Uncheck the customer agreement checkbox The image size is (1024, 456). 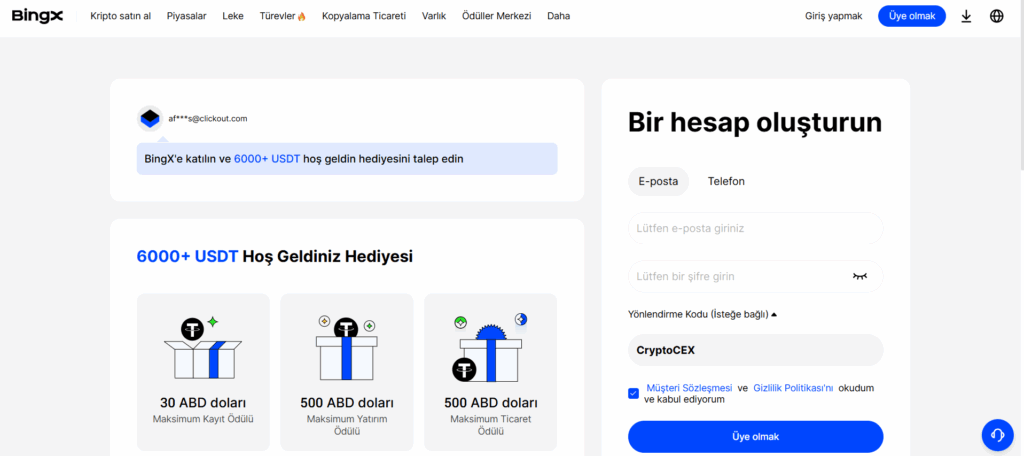[x=633, y=393]
